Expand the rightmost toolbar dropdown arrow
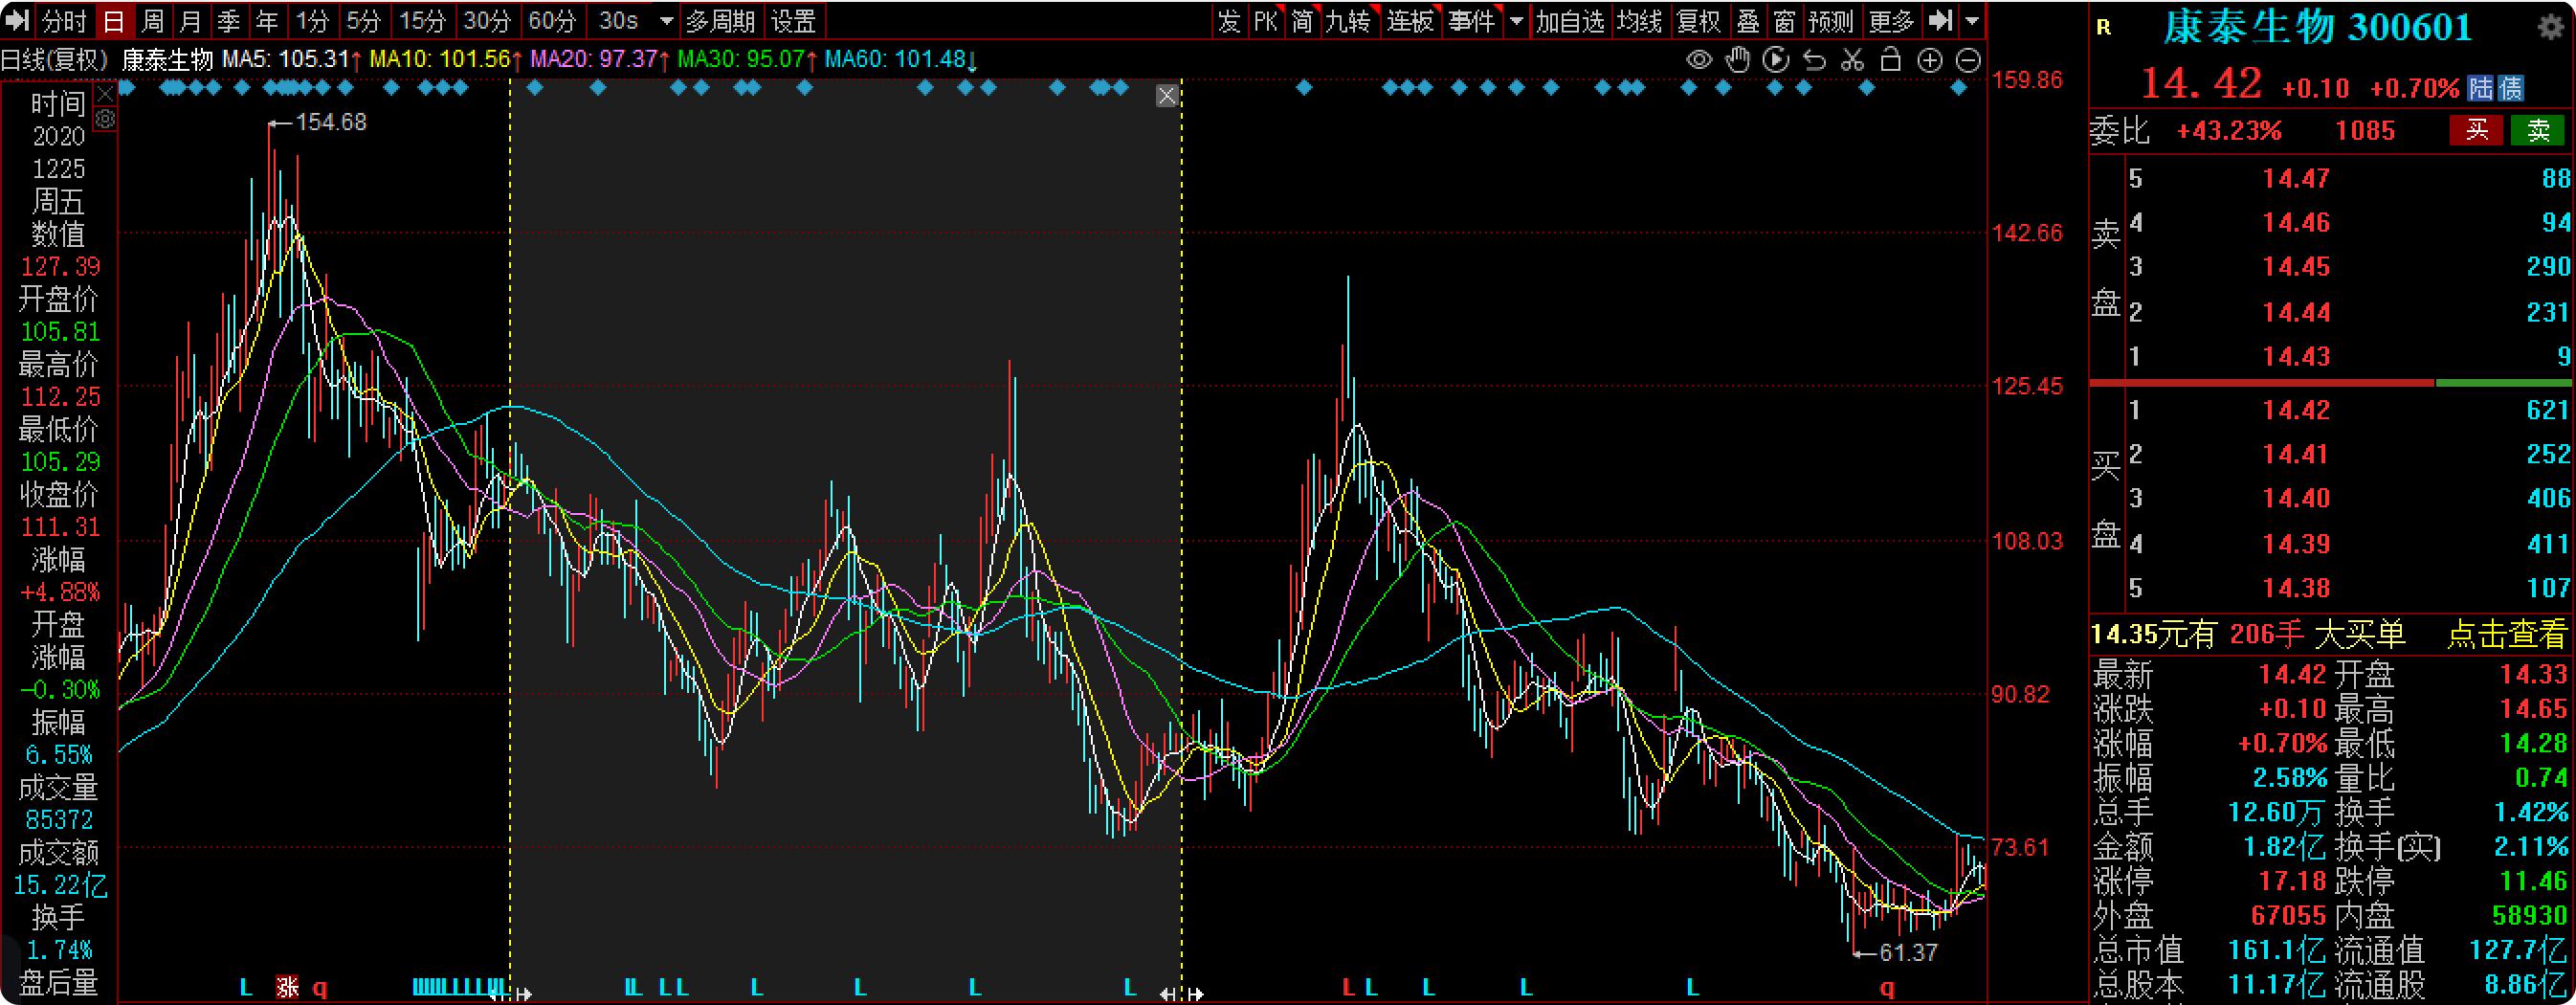The height and width of the screenshot is (1005, 2576). click(1972, 20)
